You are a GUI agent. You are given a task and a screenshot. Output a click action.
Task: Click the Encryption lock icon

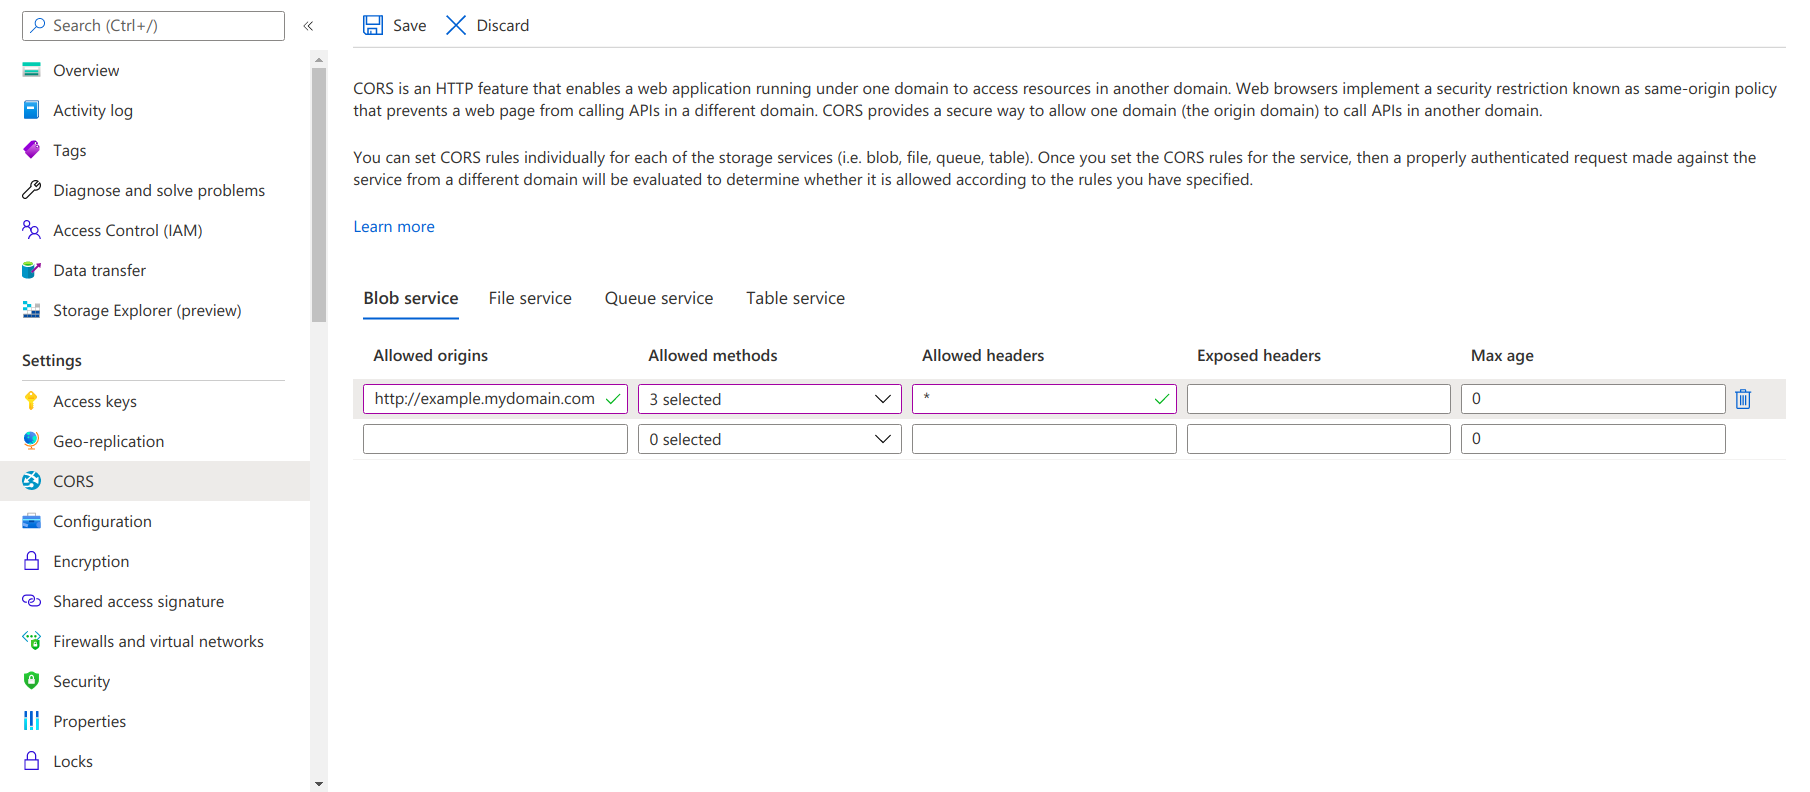click(32, 561)
